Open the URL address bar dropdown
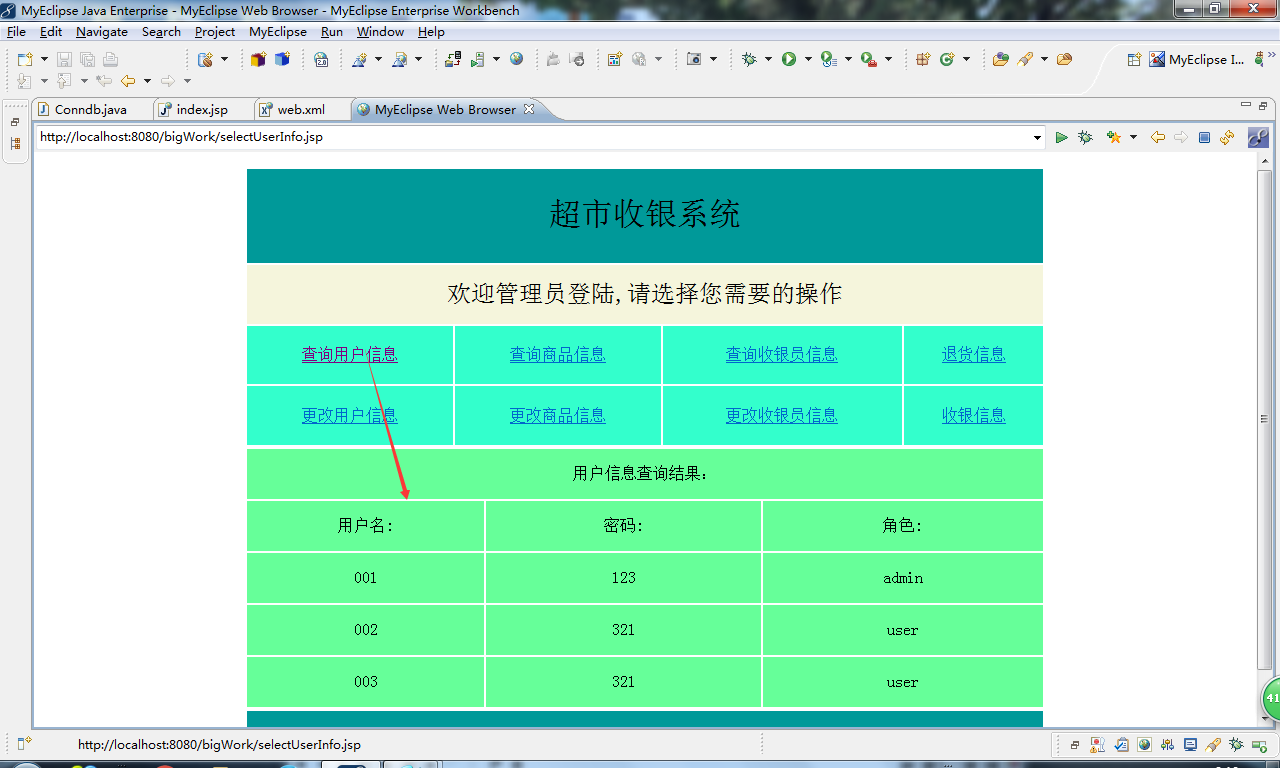This screenshot has width=1280, height=768. [x=1037, y=138]
